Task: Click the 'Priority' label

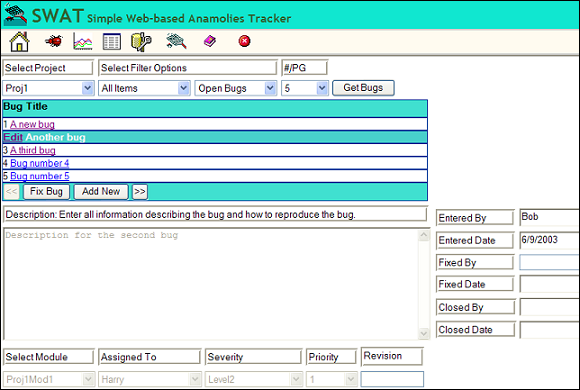Action: coord(331,357)
